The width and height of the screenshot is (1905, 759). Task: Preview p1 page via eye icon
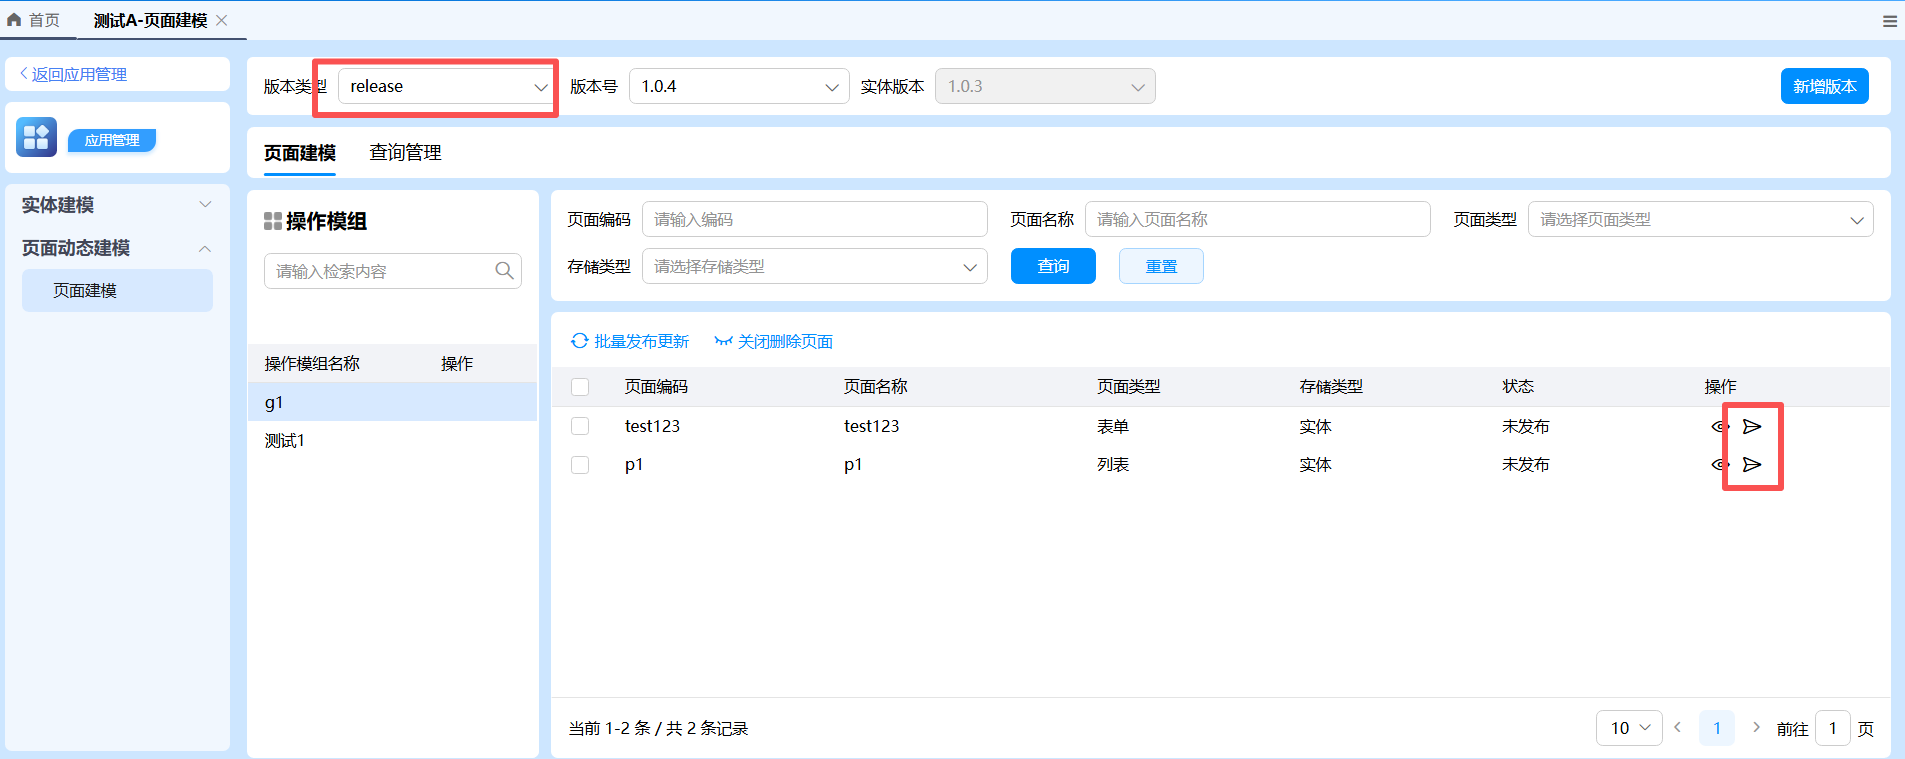(1719, 465)
